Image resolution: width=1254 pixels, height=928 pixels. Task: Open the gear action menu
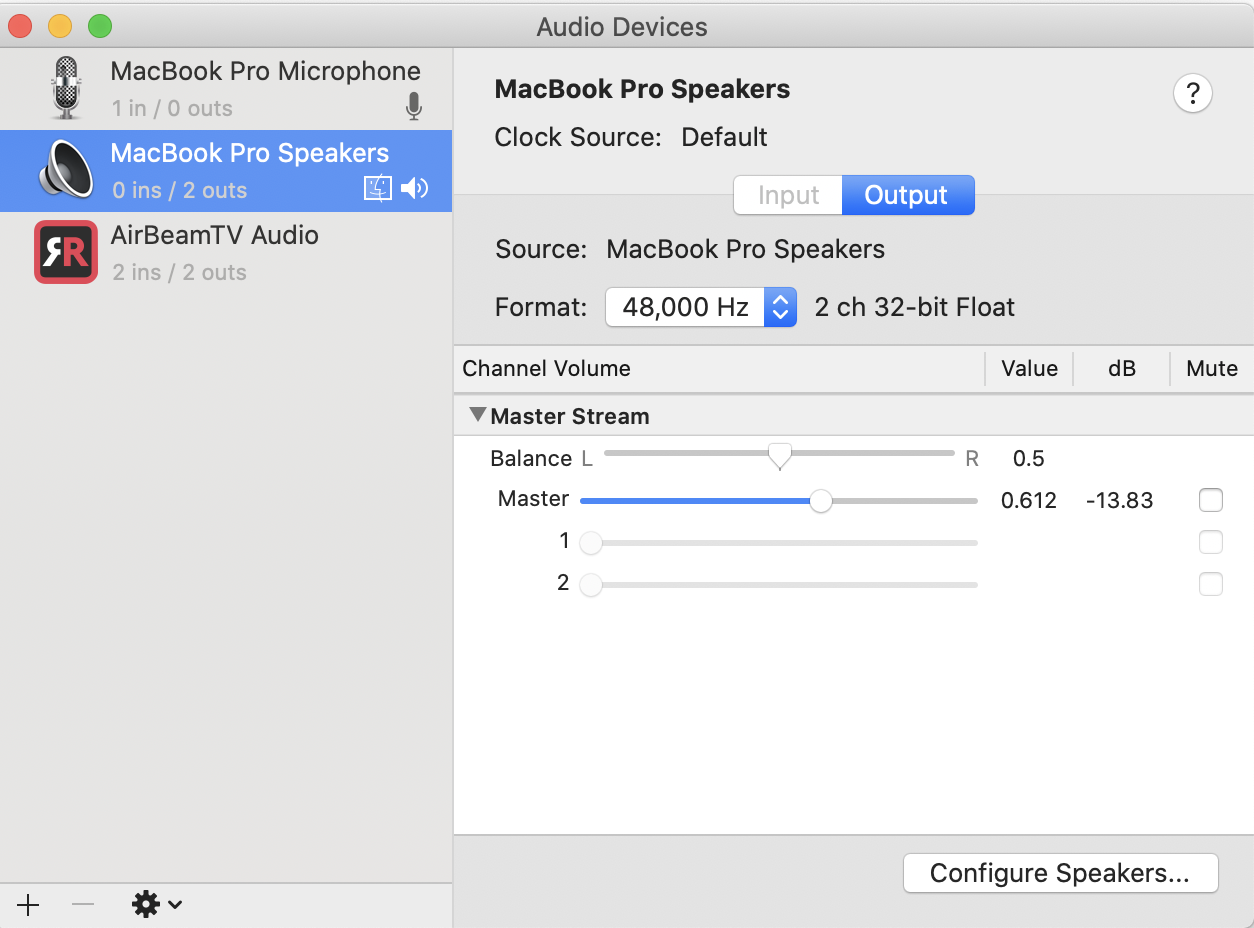[157, 905]
